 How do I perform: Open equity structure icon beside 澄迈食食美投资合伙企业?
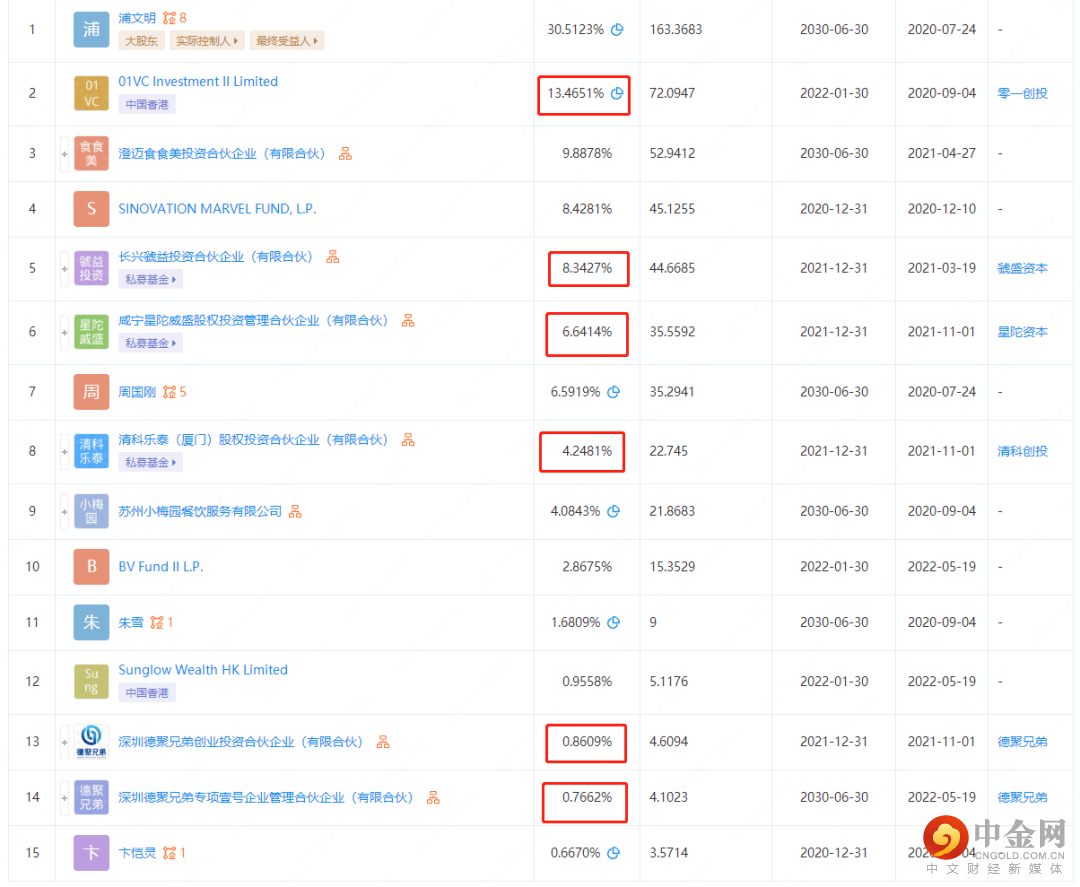point(345,154)
